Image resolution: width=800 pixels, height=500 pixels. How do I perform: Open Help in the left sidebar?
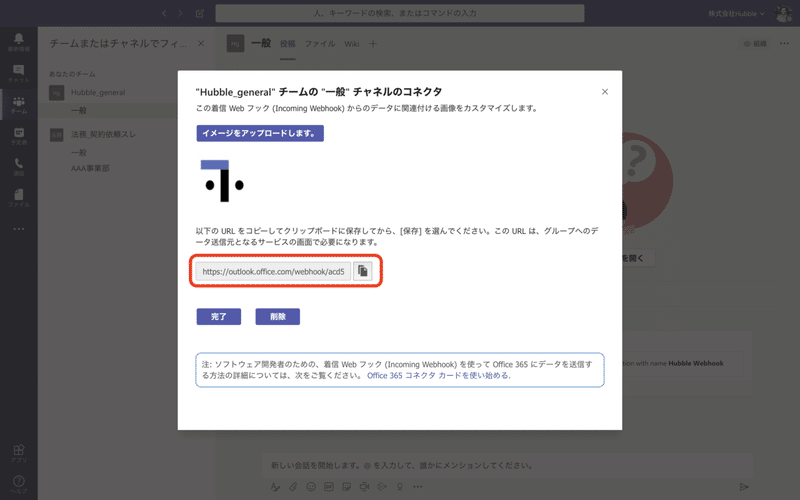pyautogui.click(x=19, y=484)
